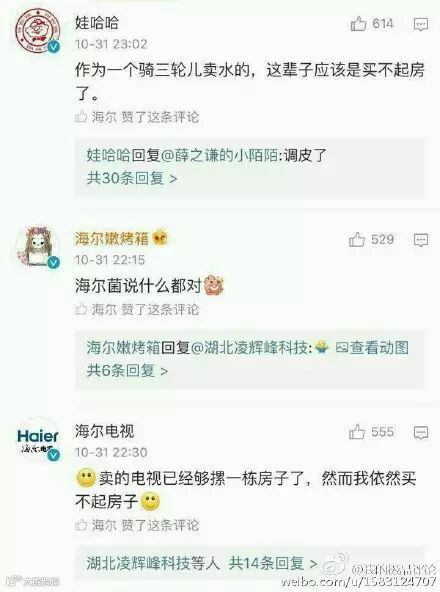440x592 pixels.
Task: Expand 共14条回复 replies
Action: click(x=273, y=563)
